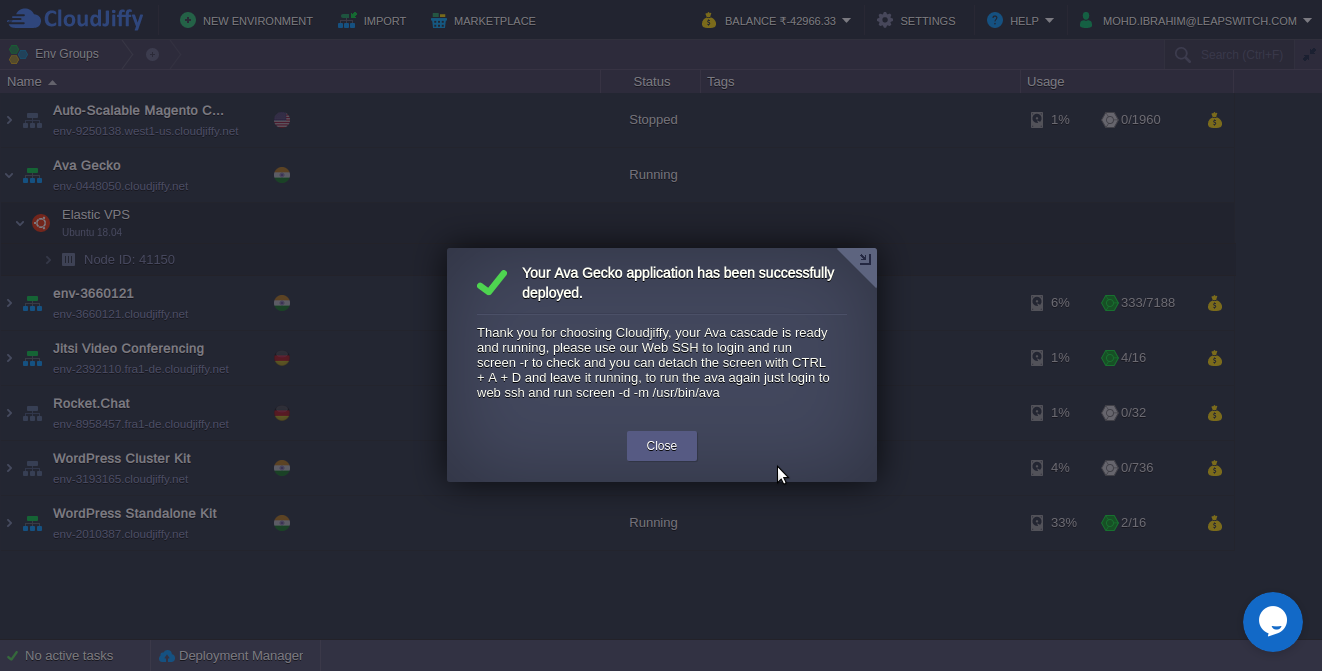This screenshot has width=1322, height=671.
Task: Open the Deployment Manager panel
Action: (x=232, y=656)
